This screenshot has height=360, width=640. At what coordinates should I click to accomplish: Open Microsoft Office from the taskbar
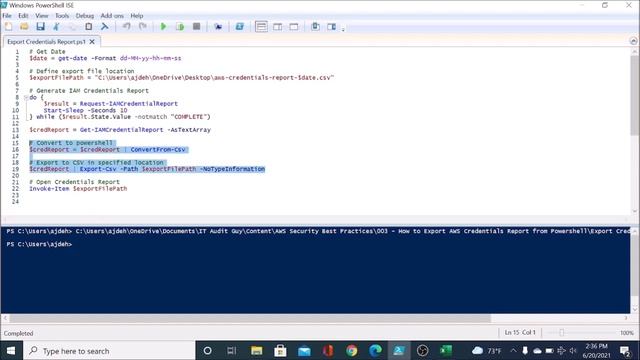(x=328, y=351)
